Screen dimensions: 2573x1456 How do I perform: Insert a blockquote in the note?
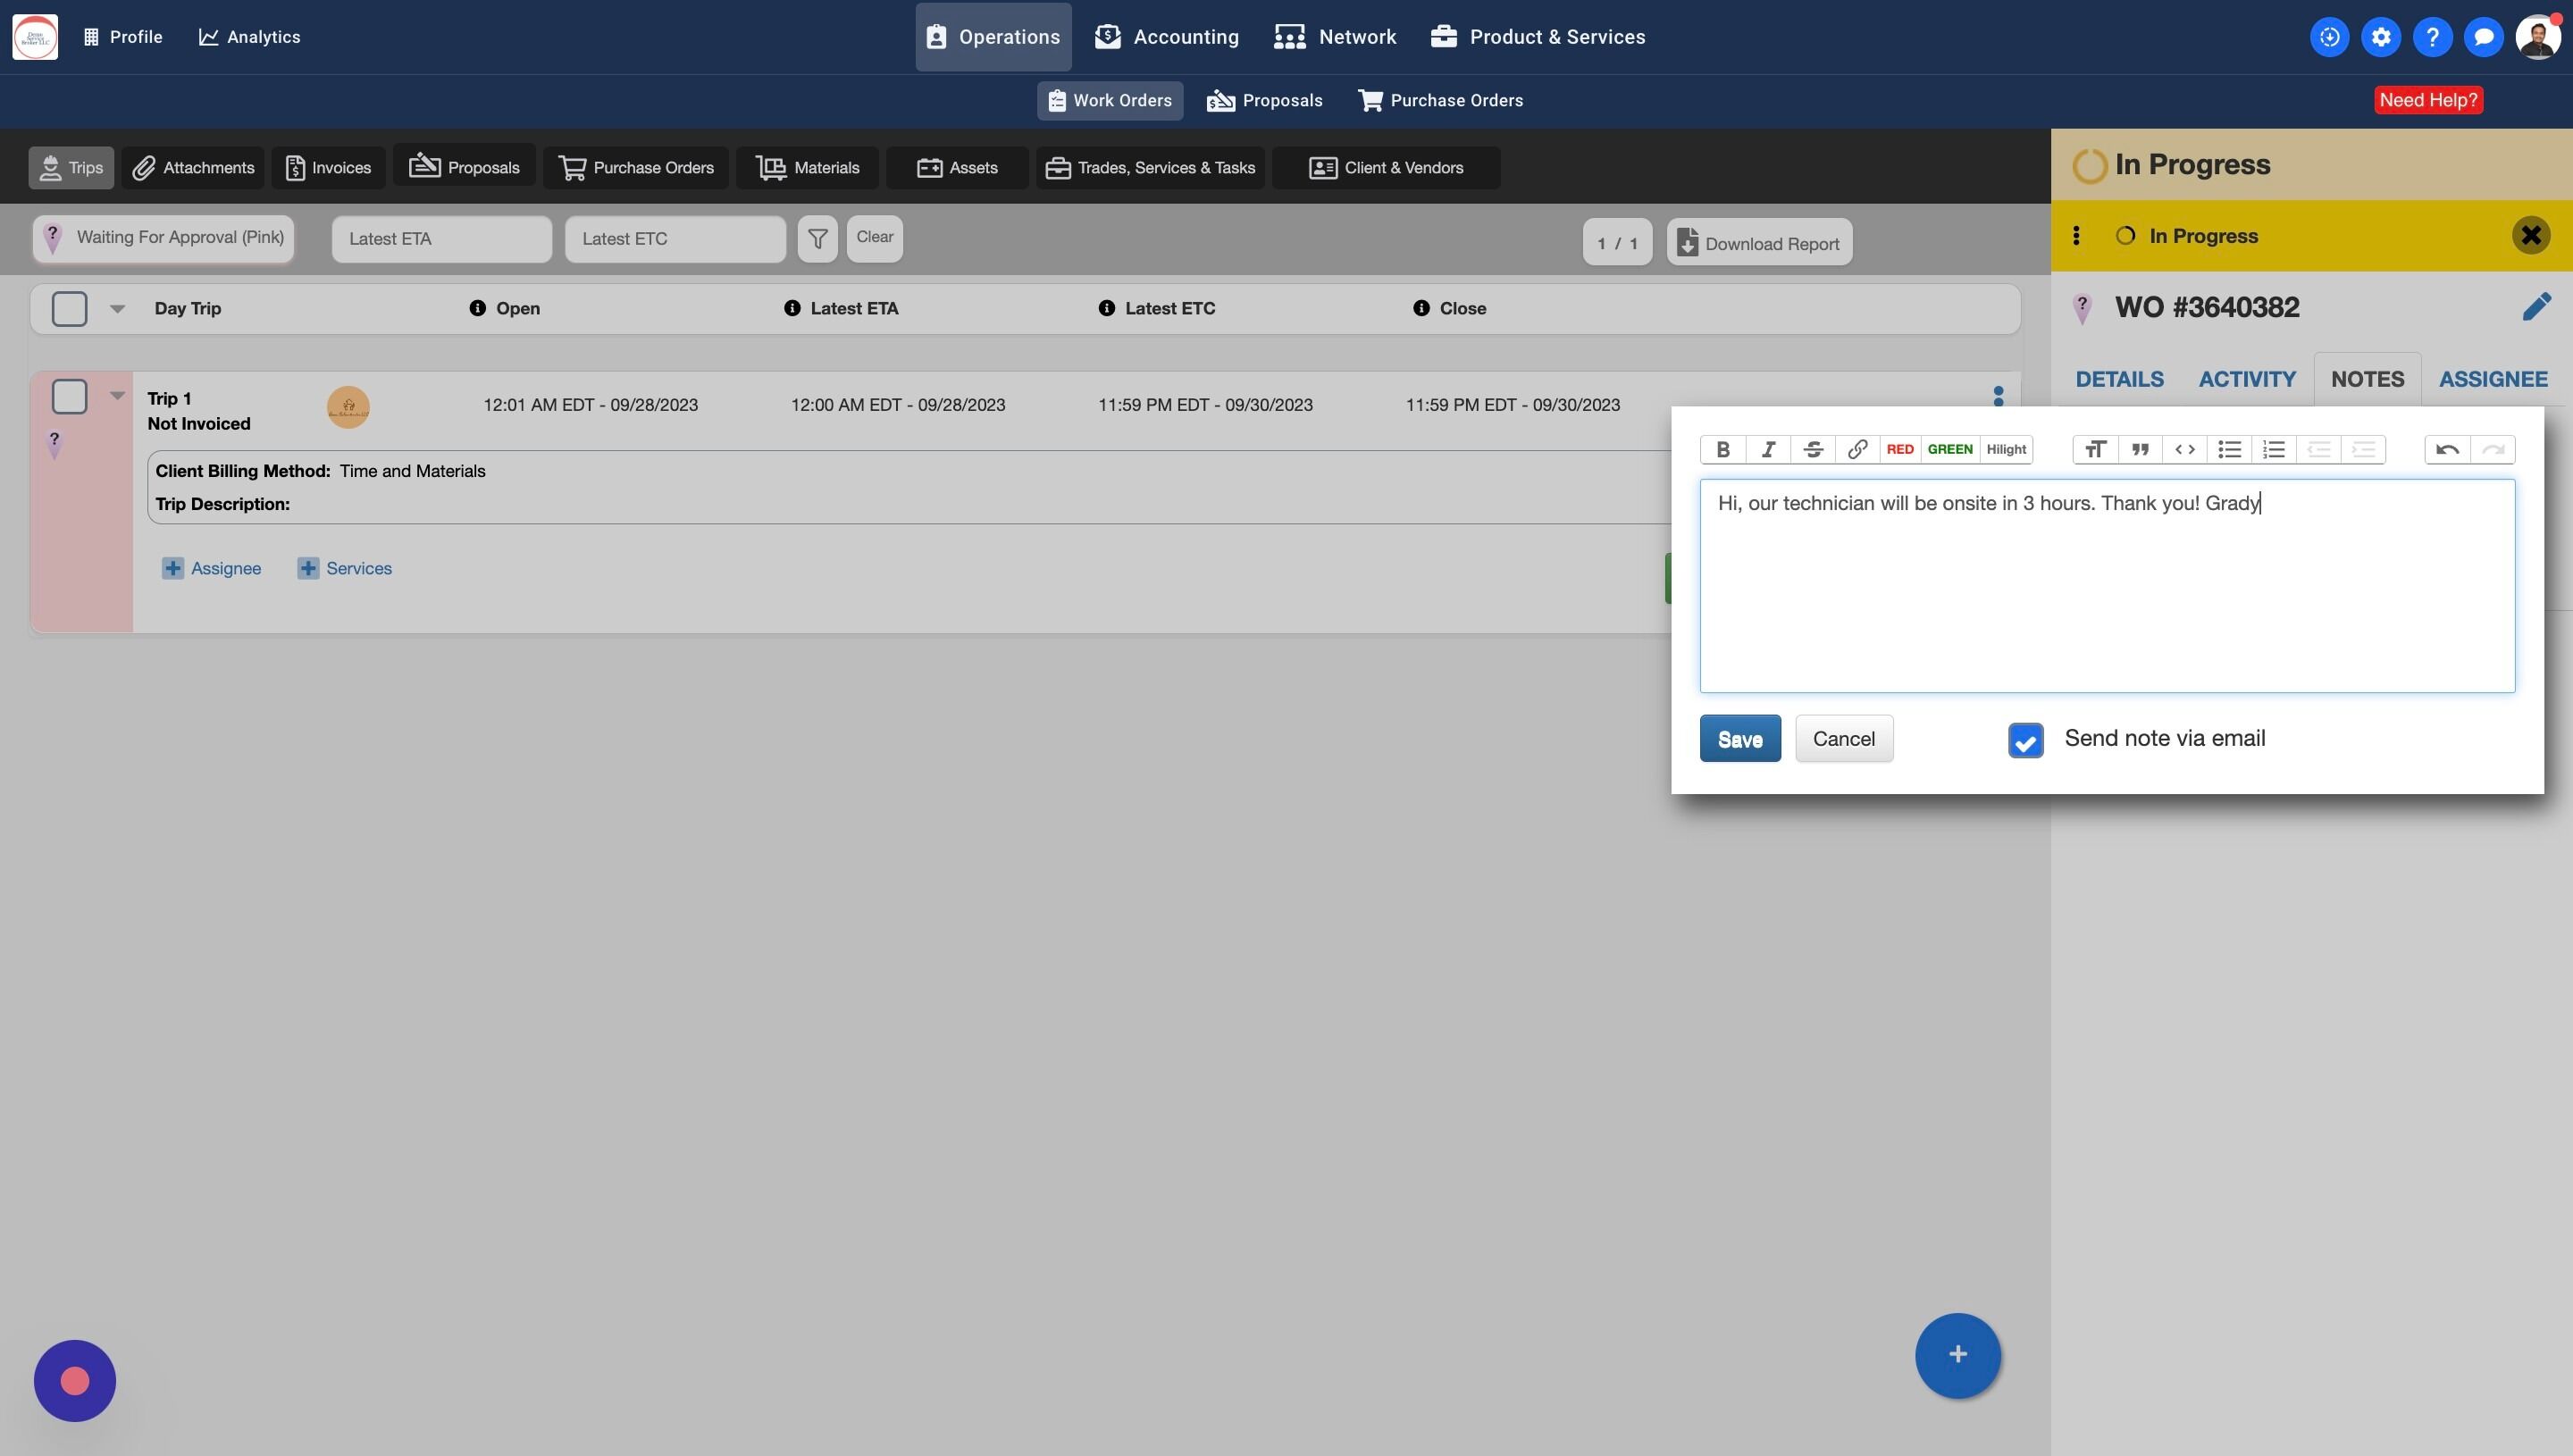coord(2140,450)
